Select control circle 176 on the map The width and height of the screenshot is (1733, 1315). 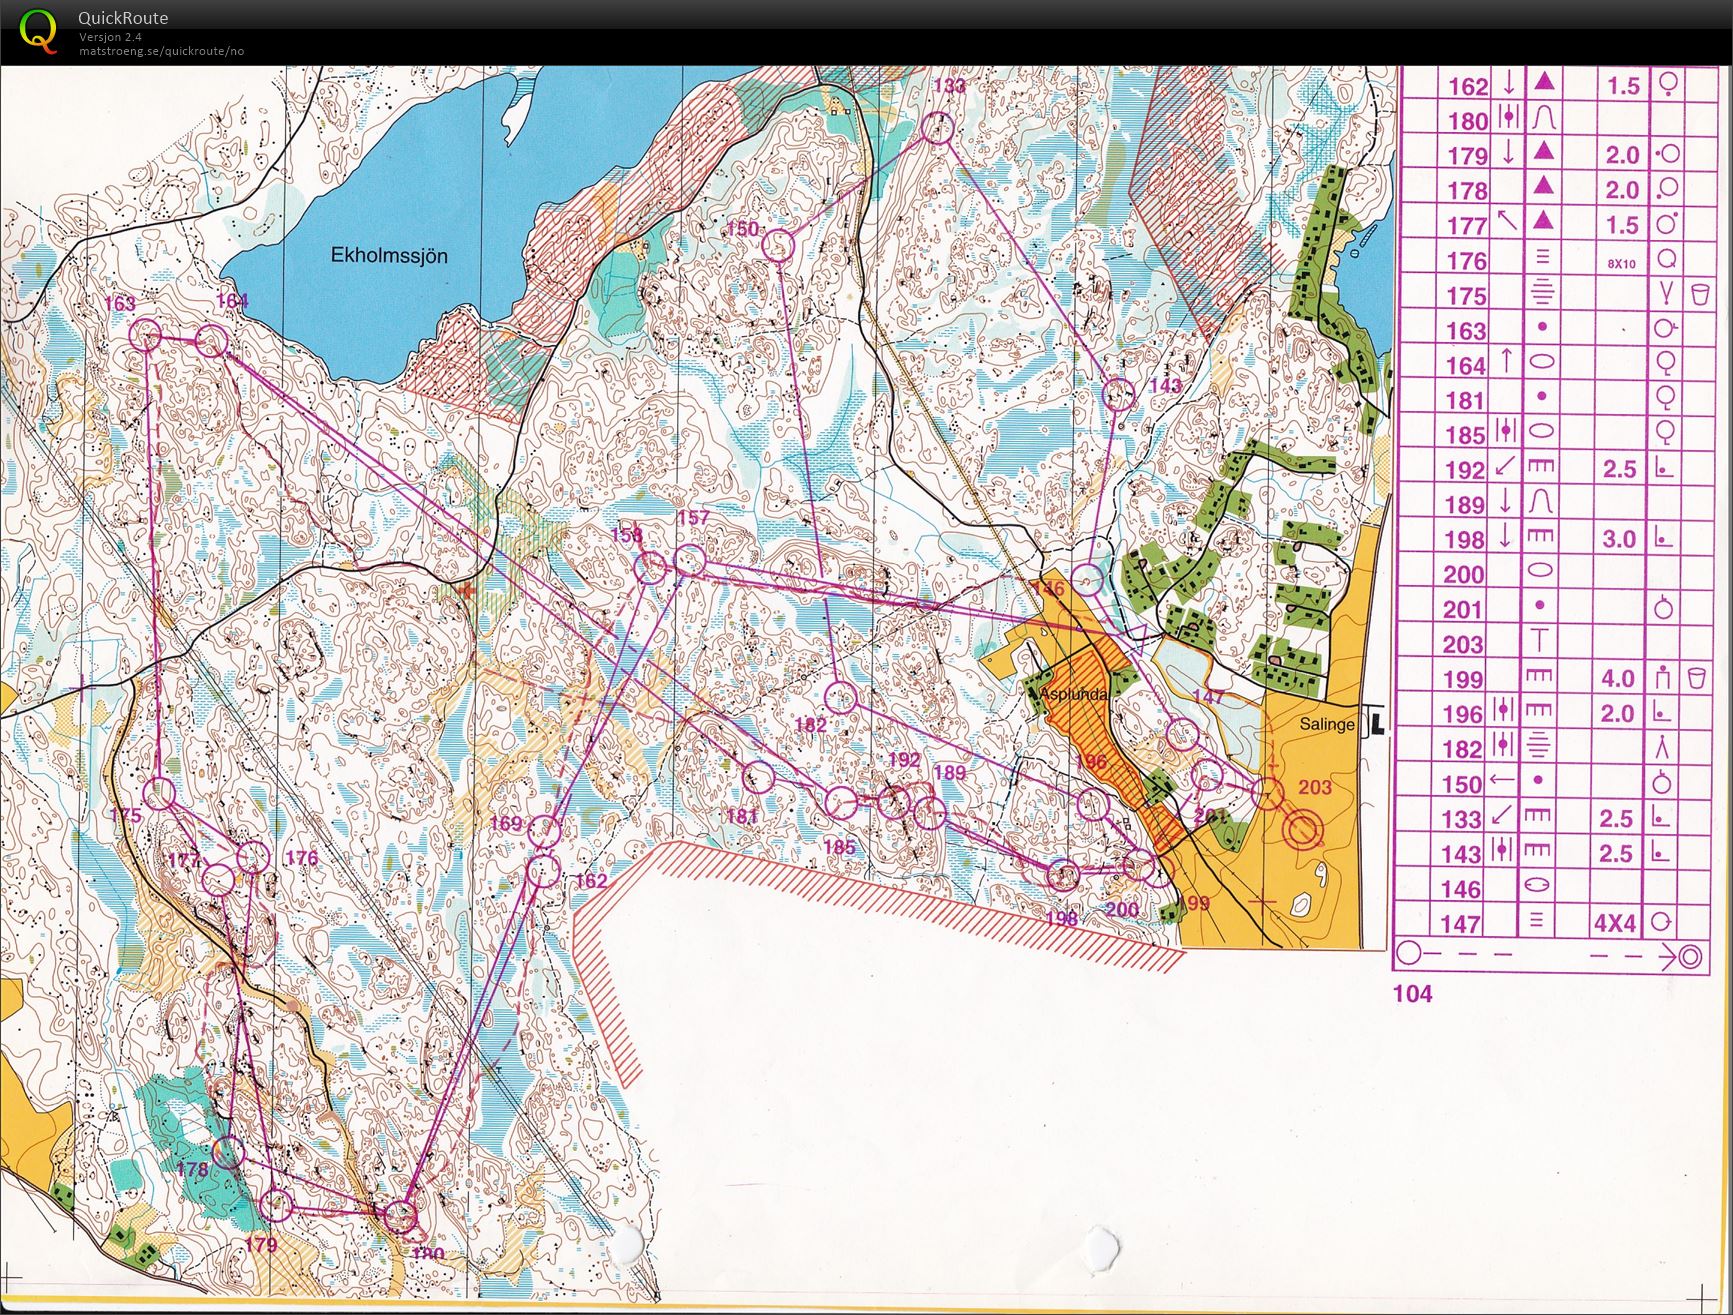(x=254, y=856)
